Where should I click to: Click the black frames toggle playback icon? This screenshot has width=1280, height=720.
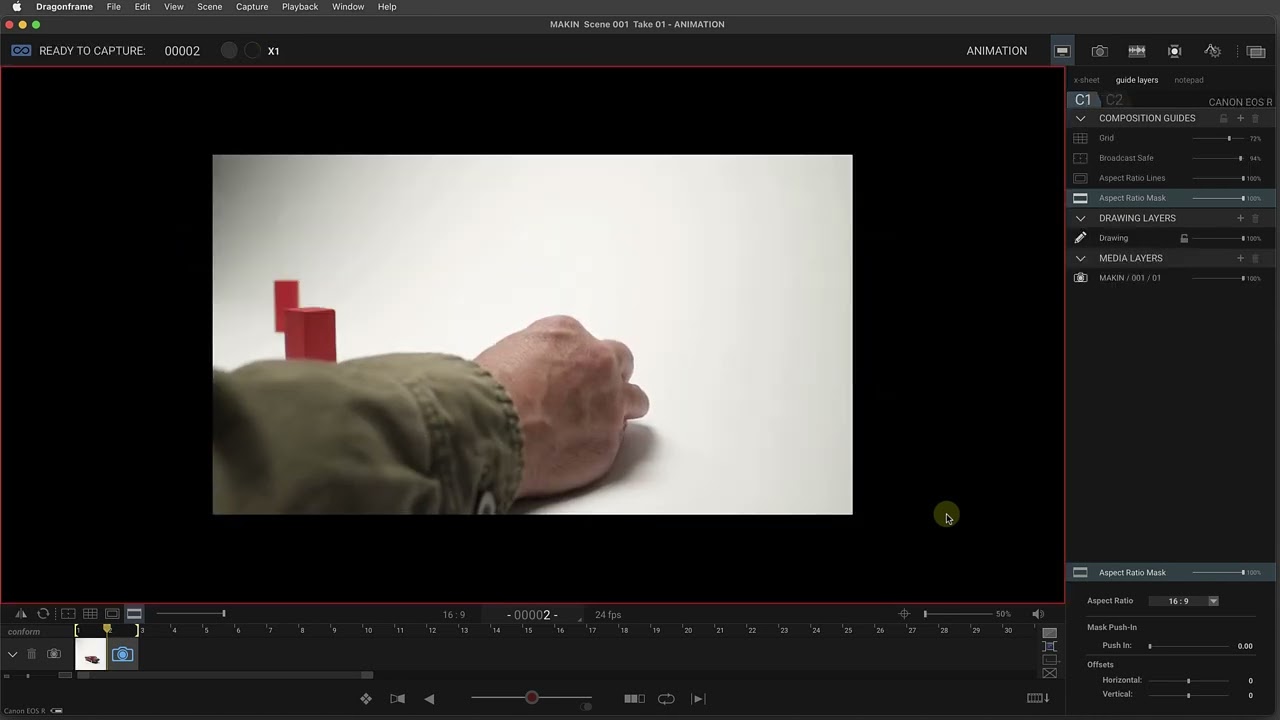(397, 699)
